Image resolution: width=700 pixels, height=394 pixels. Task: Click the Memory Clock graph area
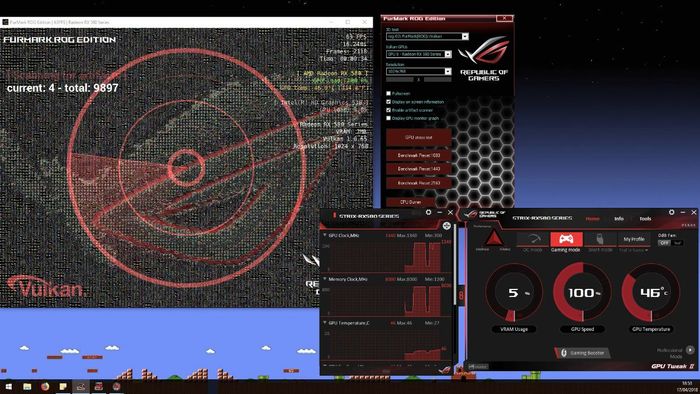click(386, 300)
